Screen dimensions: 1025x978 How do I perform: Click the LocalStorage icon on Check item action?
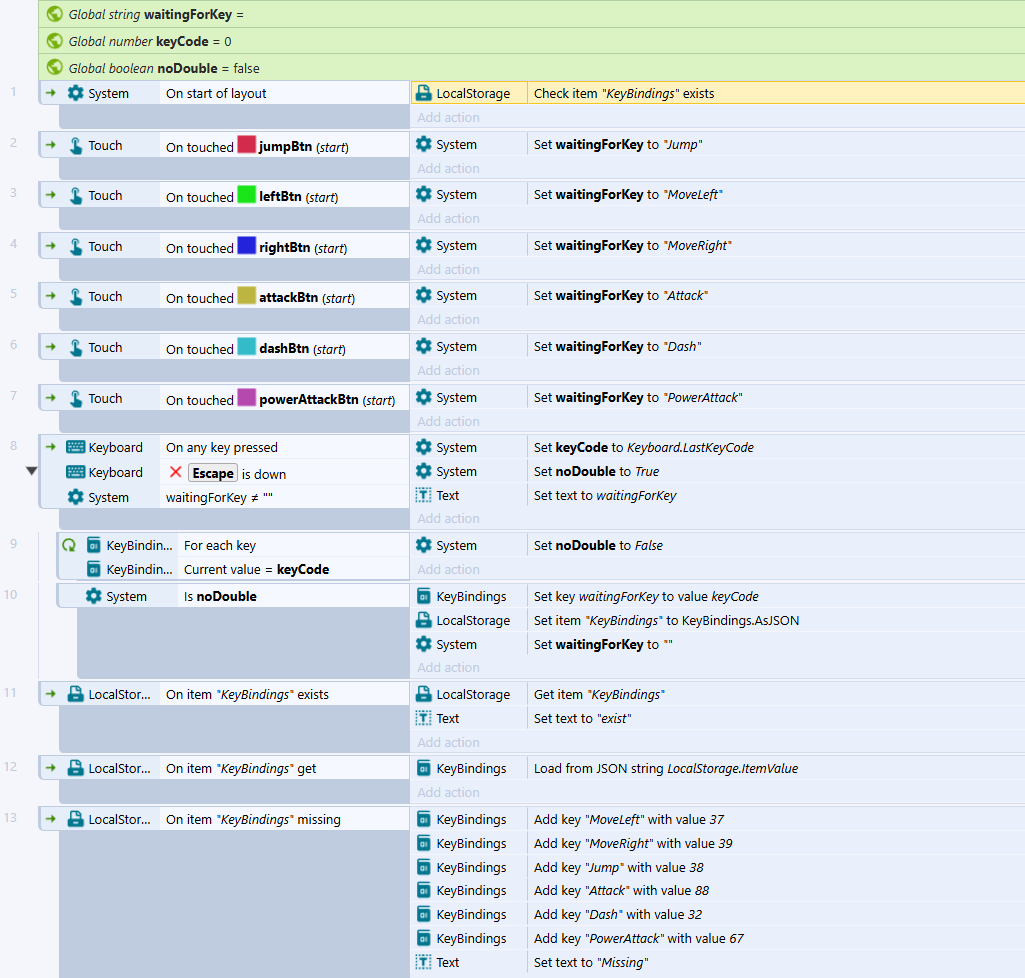pyautogui.click(x=424, y=93)
